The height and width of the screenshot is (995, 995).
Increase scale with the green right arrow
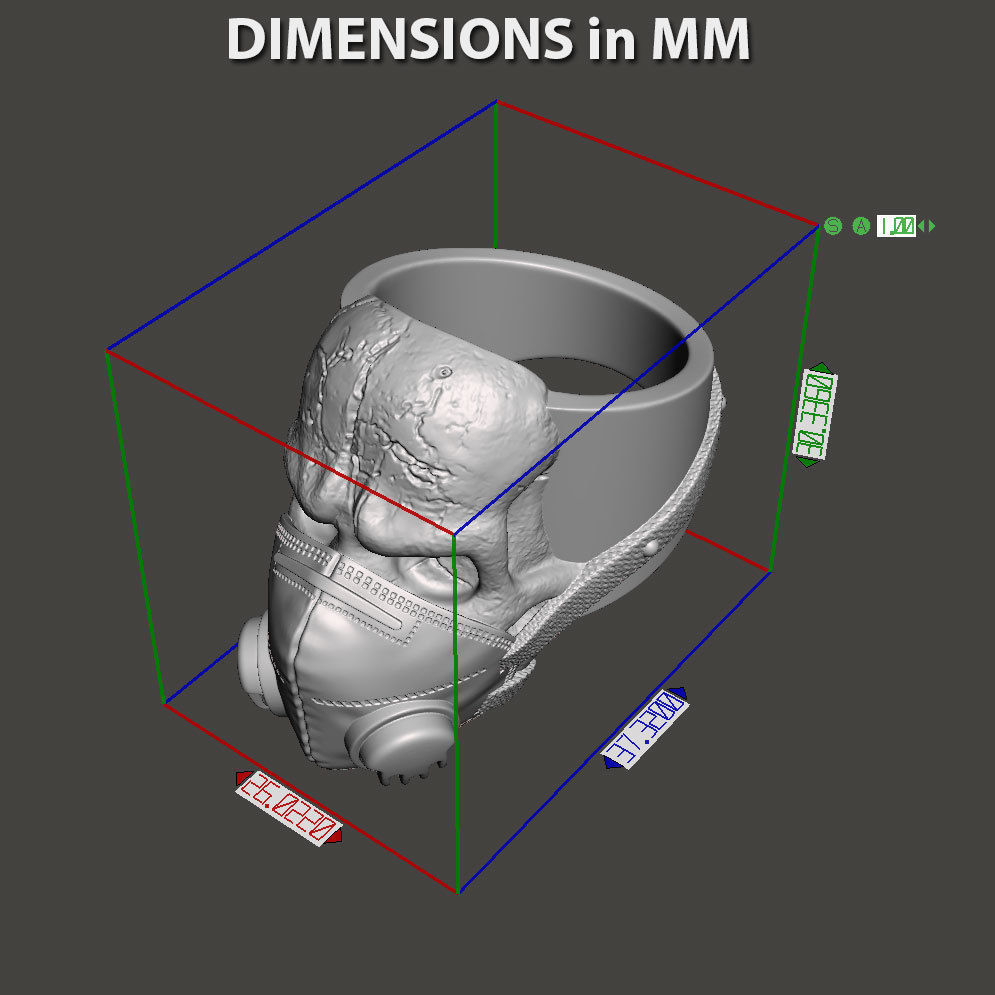point(932,225)
